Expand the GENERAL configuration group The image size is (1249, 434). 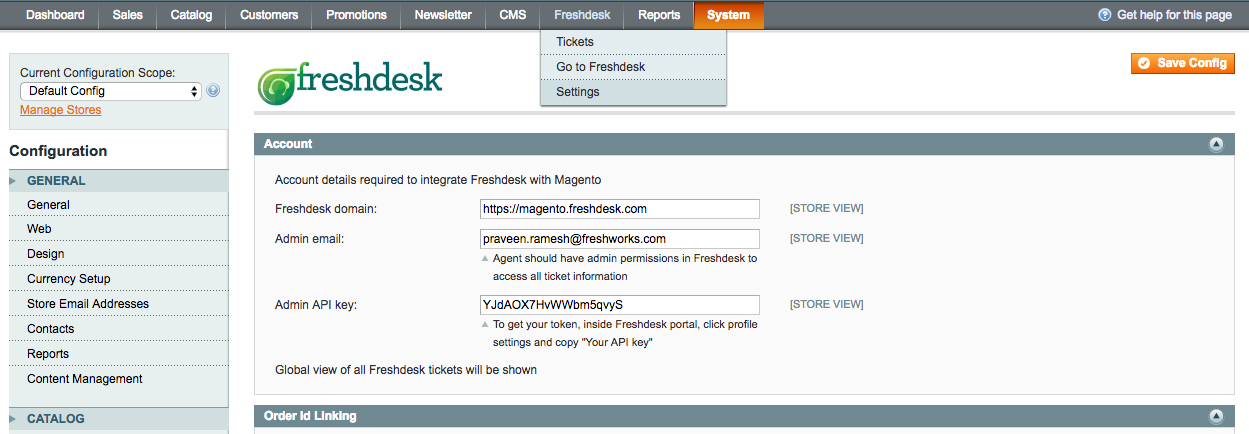(x=119, y=181)
